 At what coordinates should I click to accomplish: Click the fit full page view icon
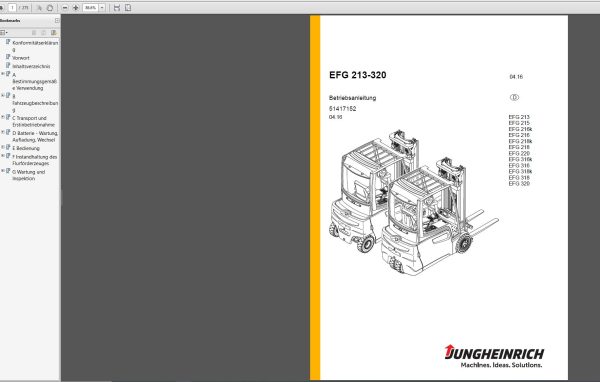[128, 8]
